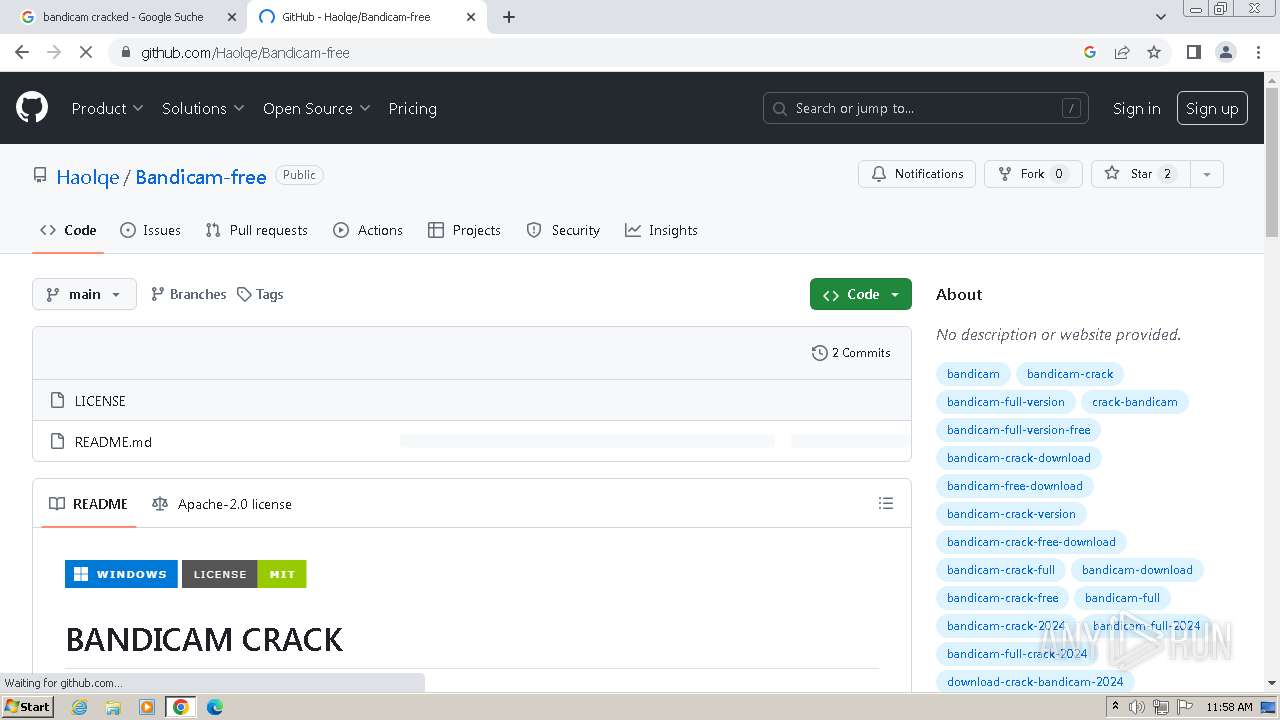Click the Notifications button

pyautogui.click(x=917, y=174)
